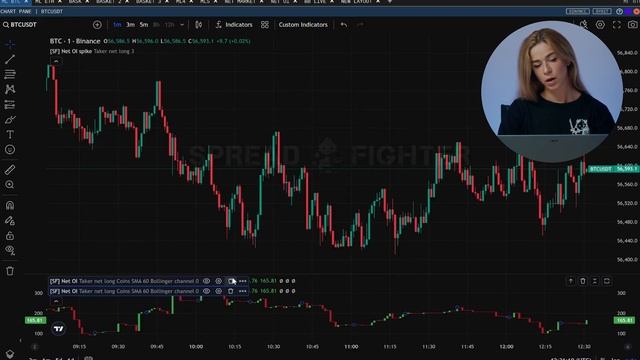Open Custom Indicators
The height and width of the screenshot is (360, 640).
pyautogui.click(x=303, y=25)
